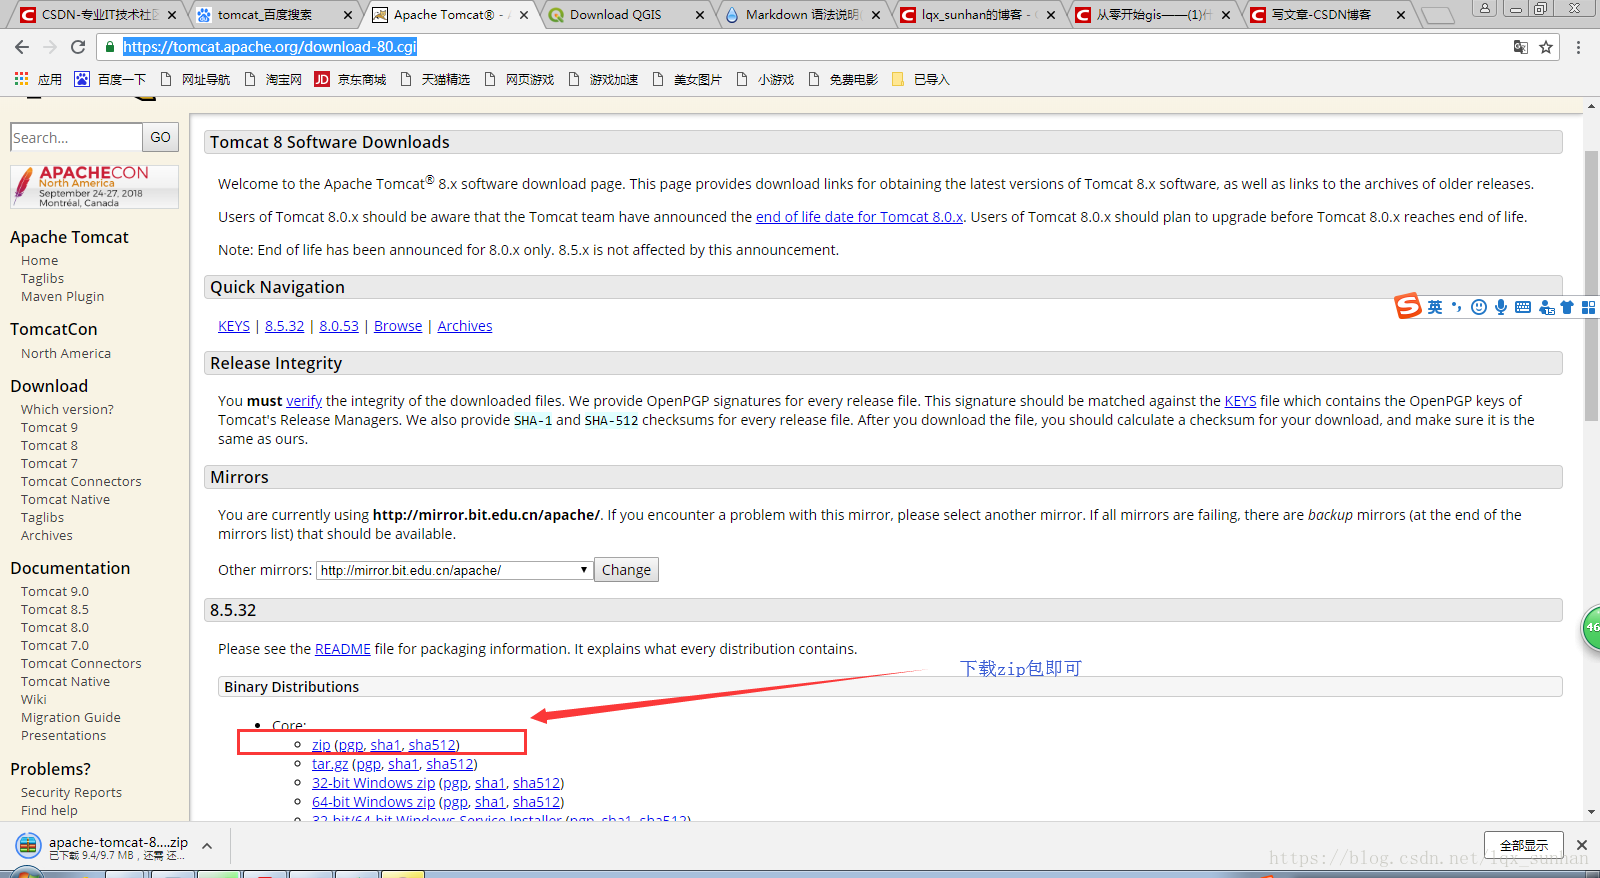Open the KEYS link in Quick Navigation
The image size is (1600, 878).
pos(234,326)
